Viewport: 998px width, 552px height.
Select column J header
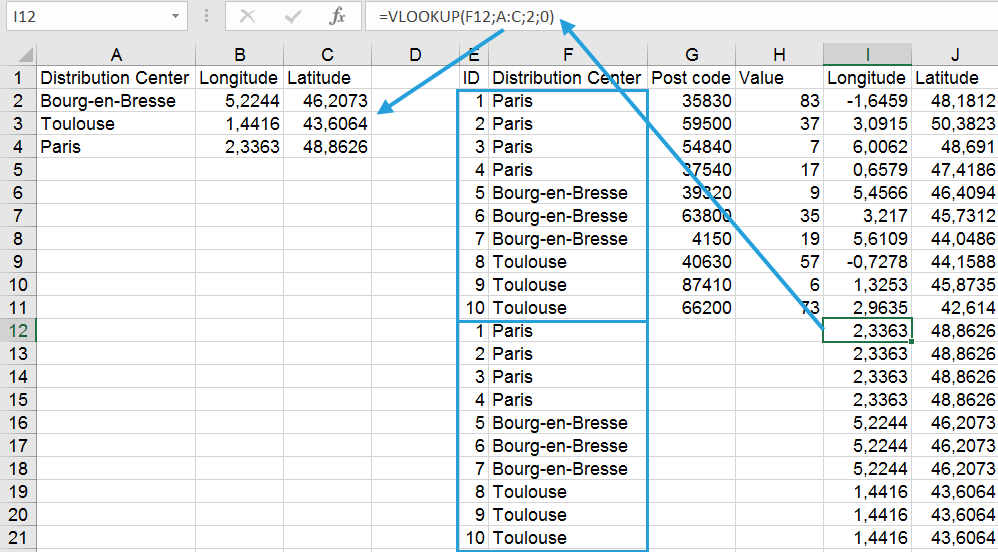pos(955,55)
